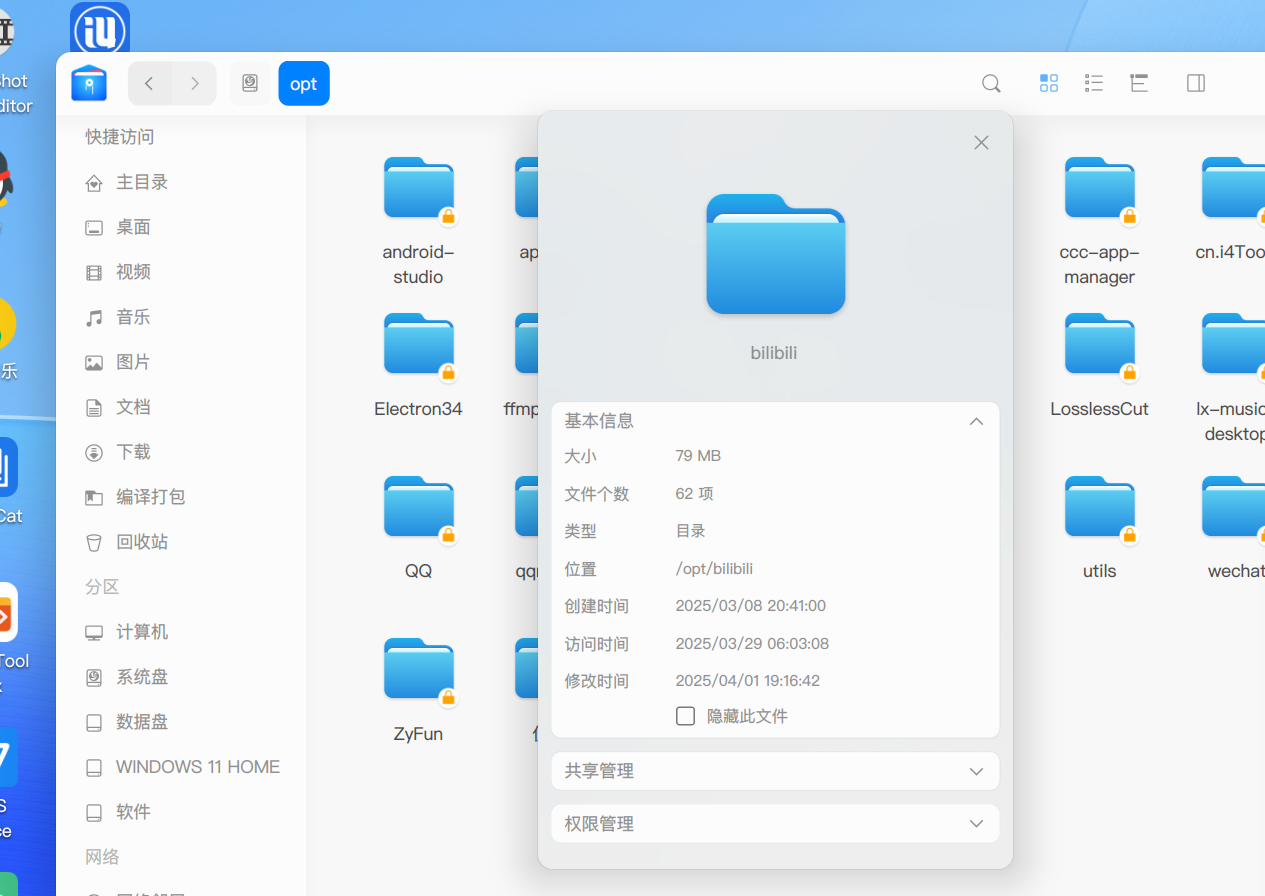Open the iu desktop app icon
The height and width of the screenshot is (896, 1265).
[100, 28]
